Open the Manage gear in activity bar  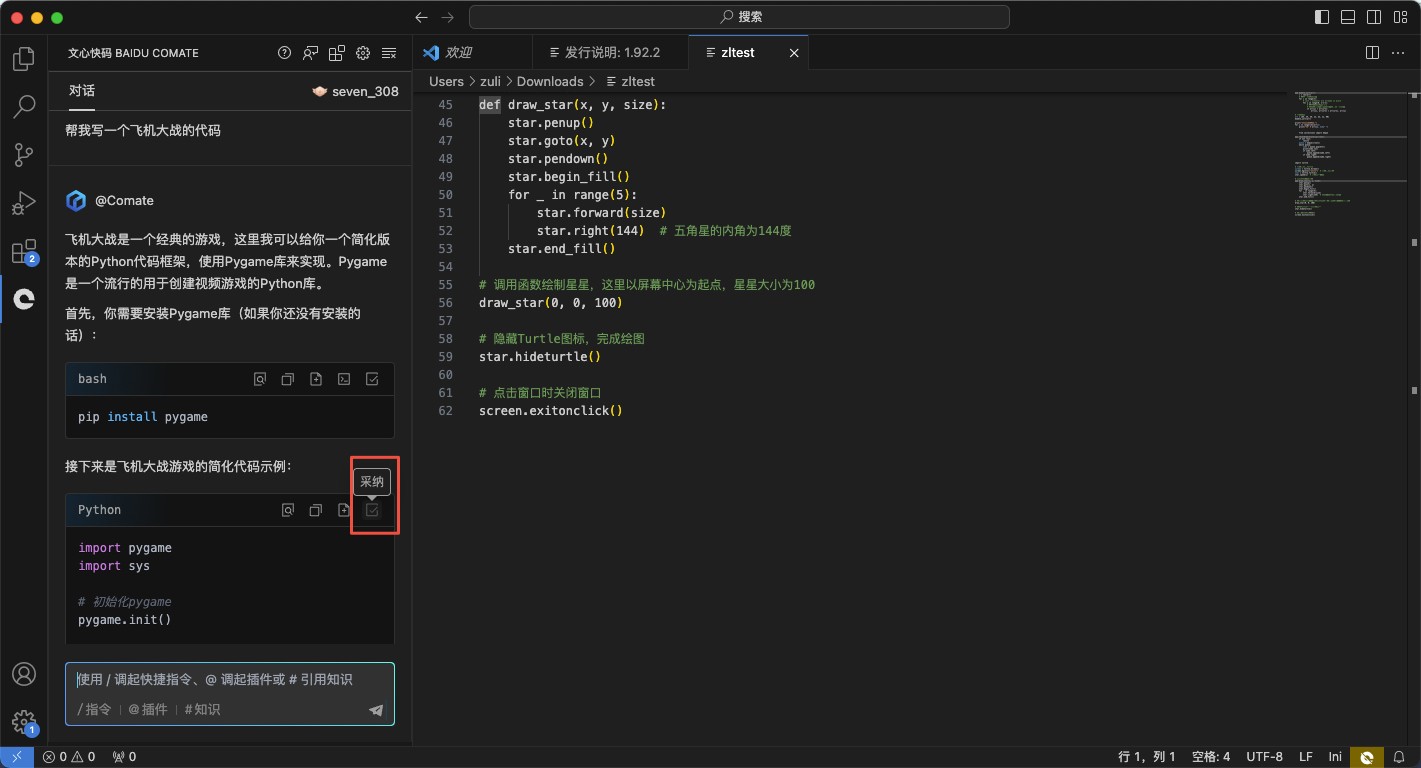[x=24, y=722]
